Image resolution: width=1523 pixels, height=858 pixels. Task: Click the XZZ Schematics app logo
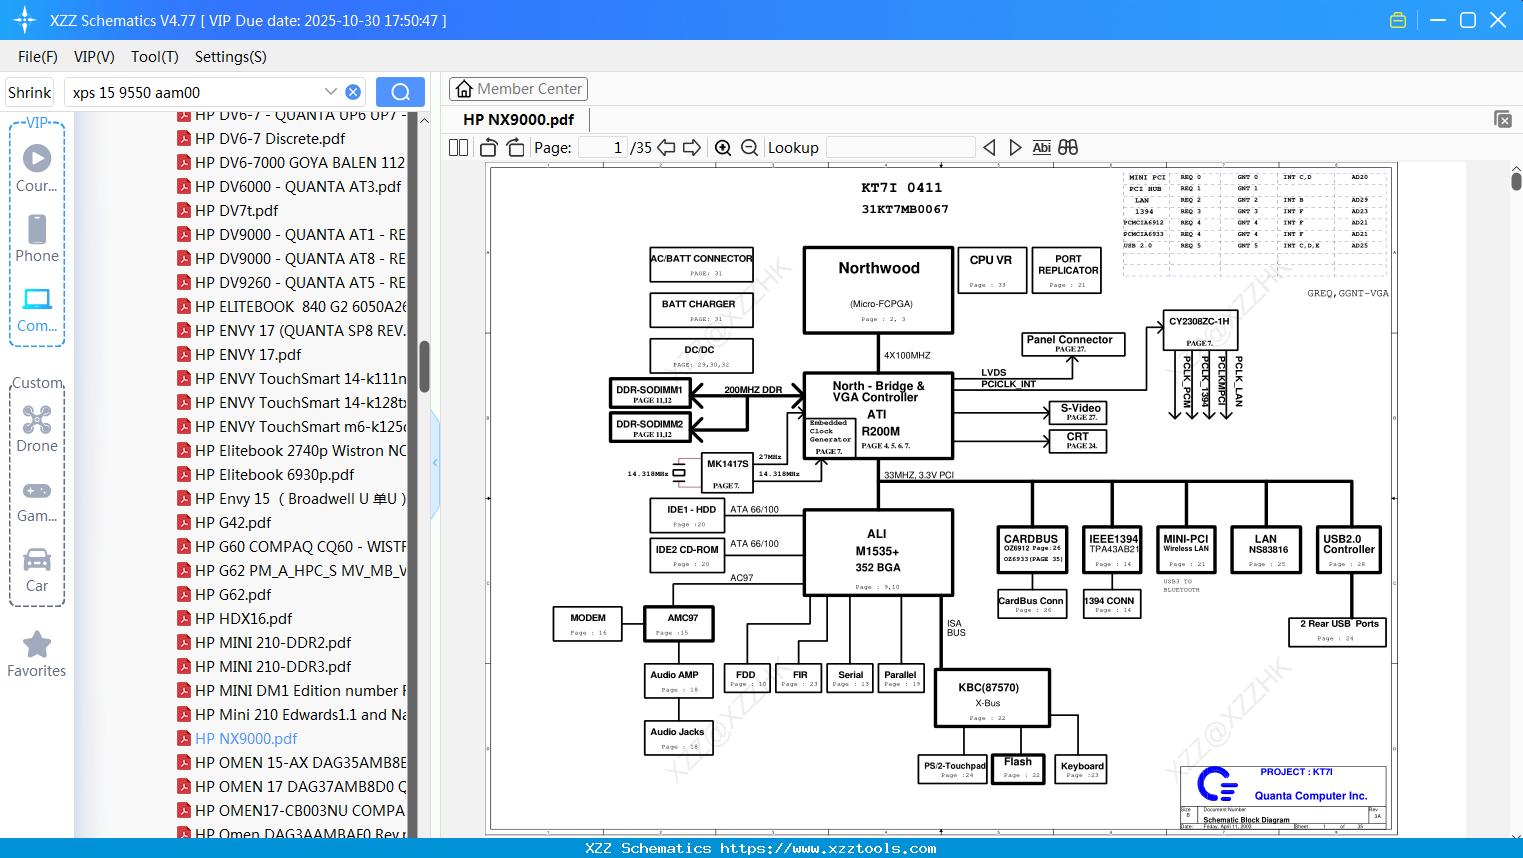(x=25, y=20)
